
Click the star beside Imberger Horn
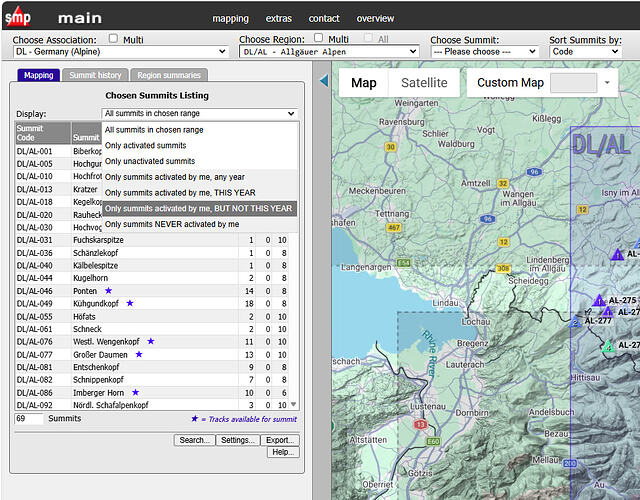pyautogui.click(x=136, y=392)
